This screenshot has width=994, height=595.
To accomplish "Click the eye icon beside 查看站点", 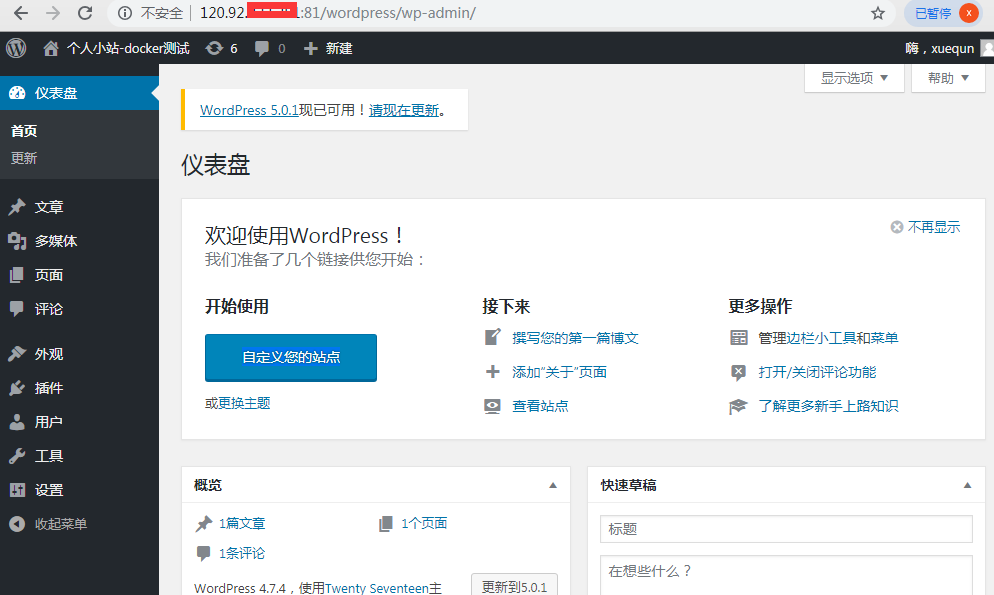I will point(493,406).
